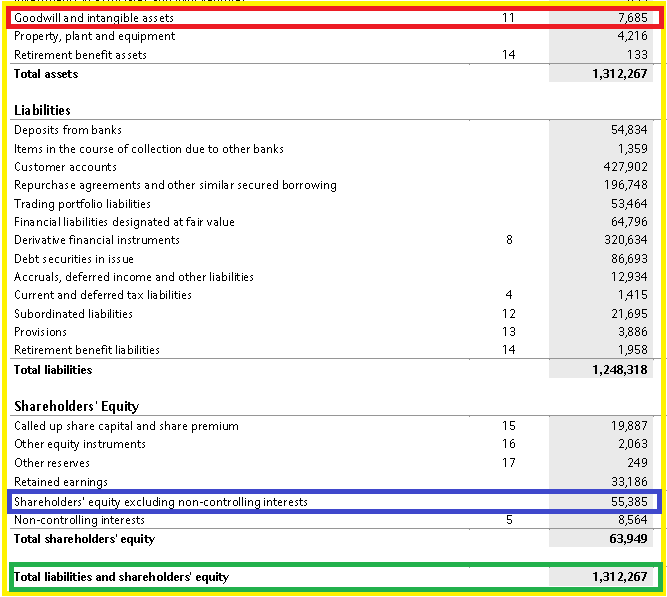Select the value 320,634
The height and width of the screenshot is (597, 667).
pyautogui.click(x=626, y=240)
